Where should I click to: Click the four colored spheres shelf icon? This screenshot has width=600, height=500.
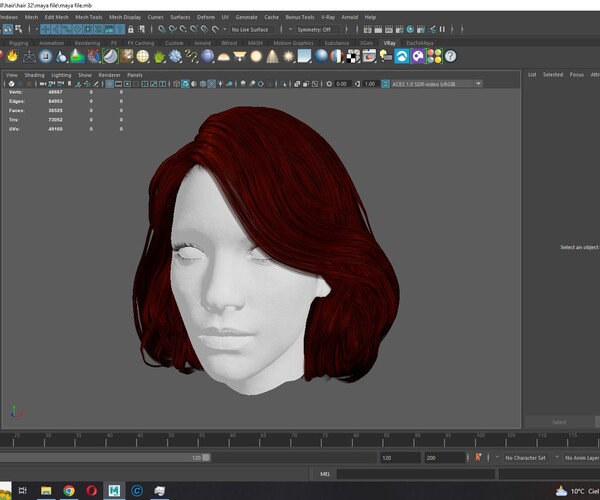(x=434, y=56)
